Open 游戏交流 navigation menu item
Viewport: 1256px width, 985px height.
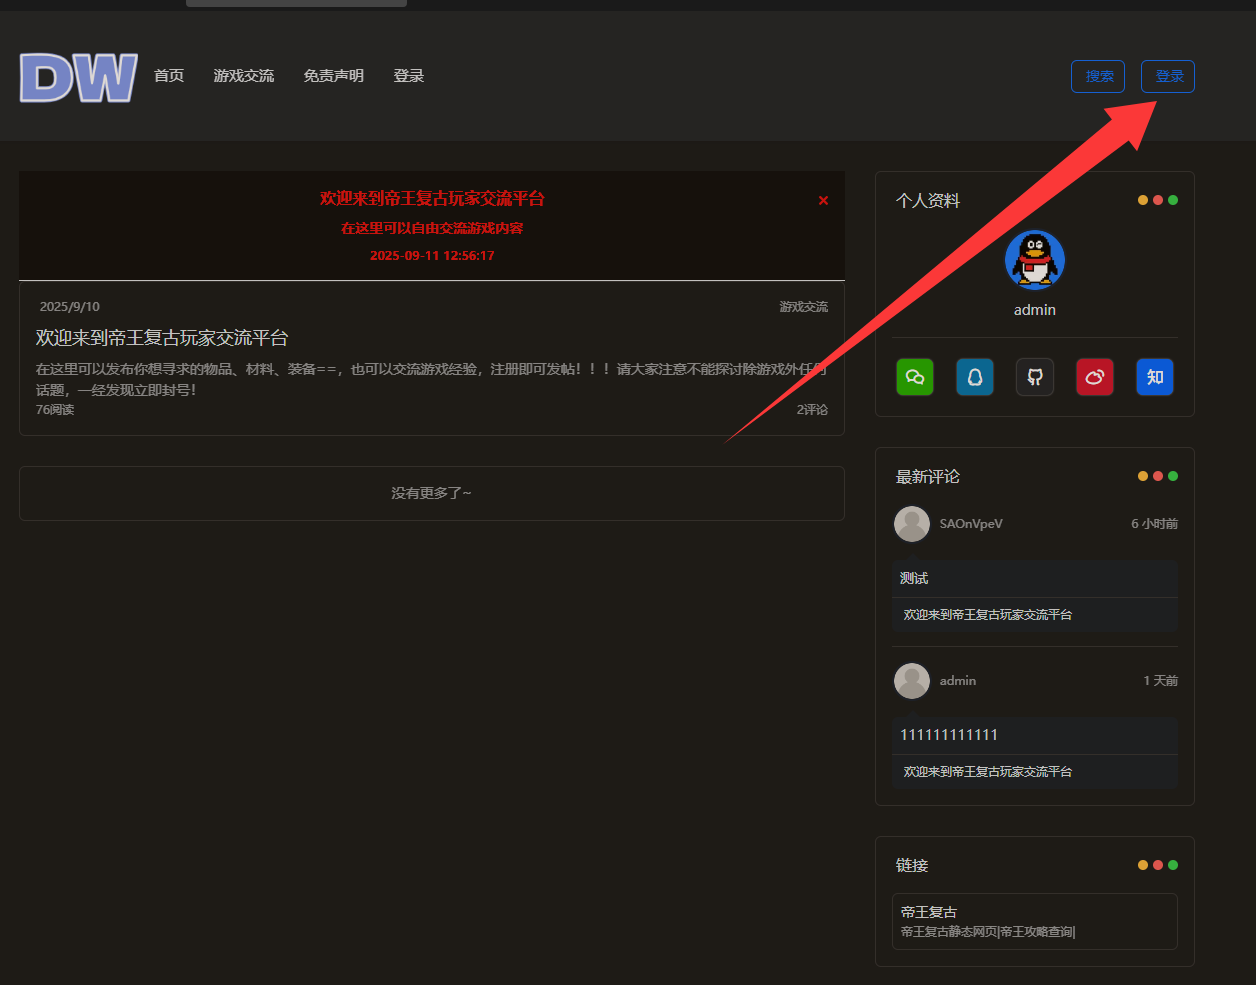243,76
